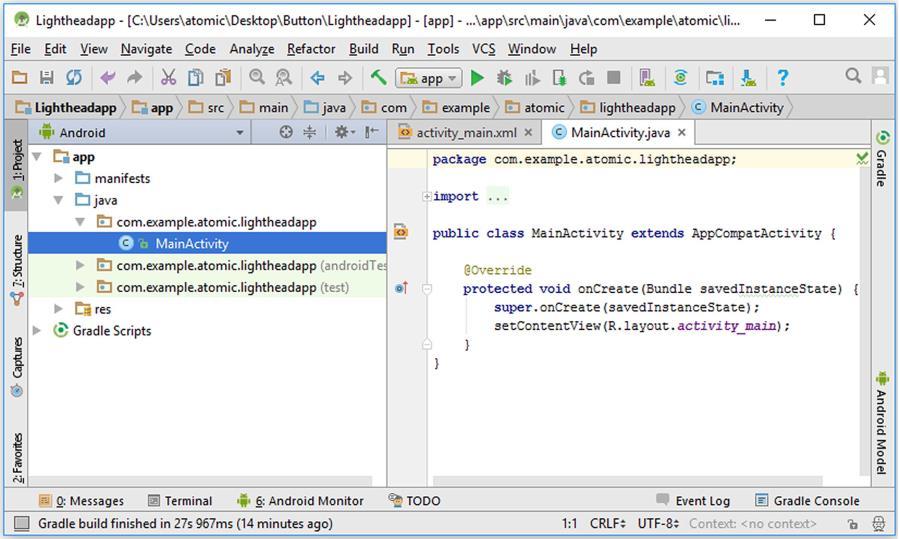Toggle the Captures side panel

[x=17, y=366]
